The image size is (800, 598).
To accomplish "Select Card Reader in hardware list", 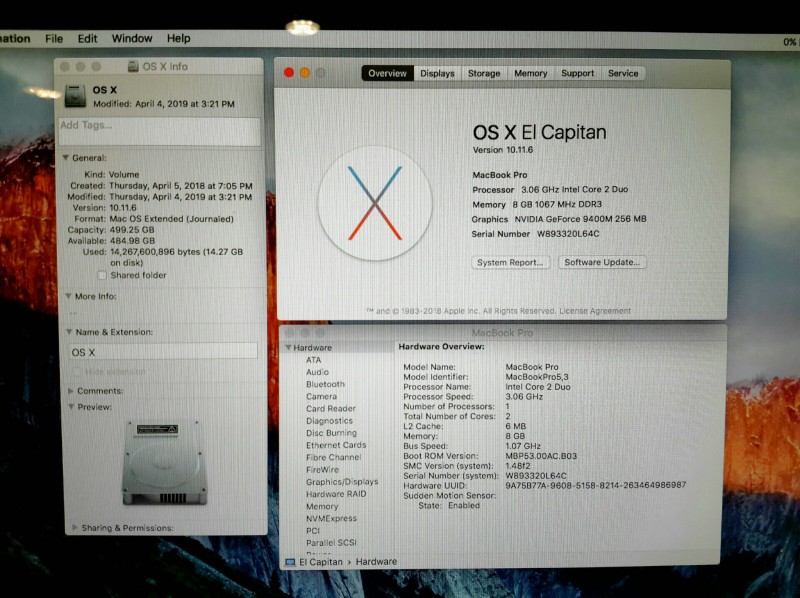I will (331, 409).
